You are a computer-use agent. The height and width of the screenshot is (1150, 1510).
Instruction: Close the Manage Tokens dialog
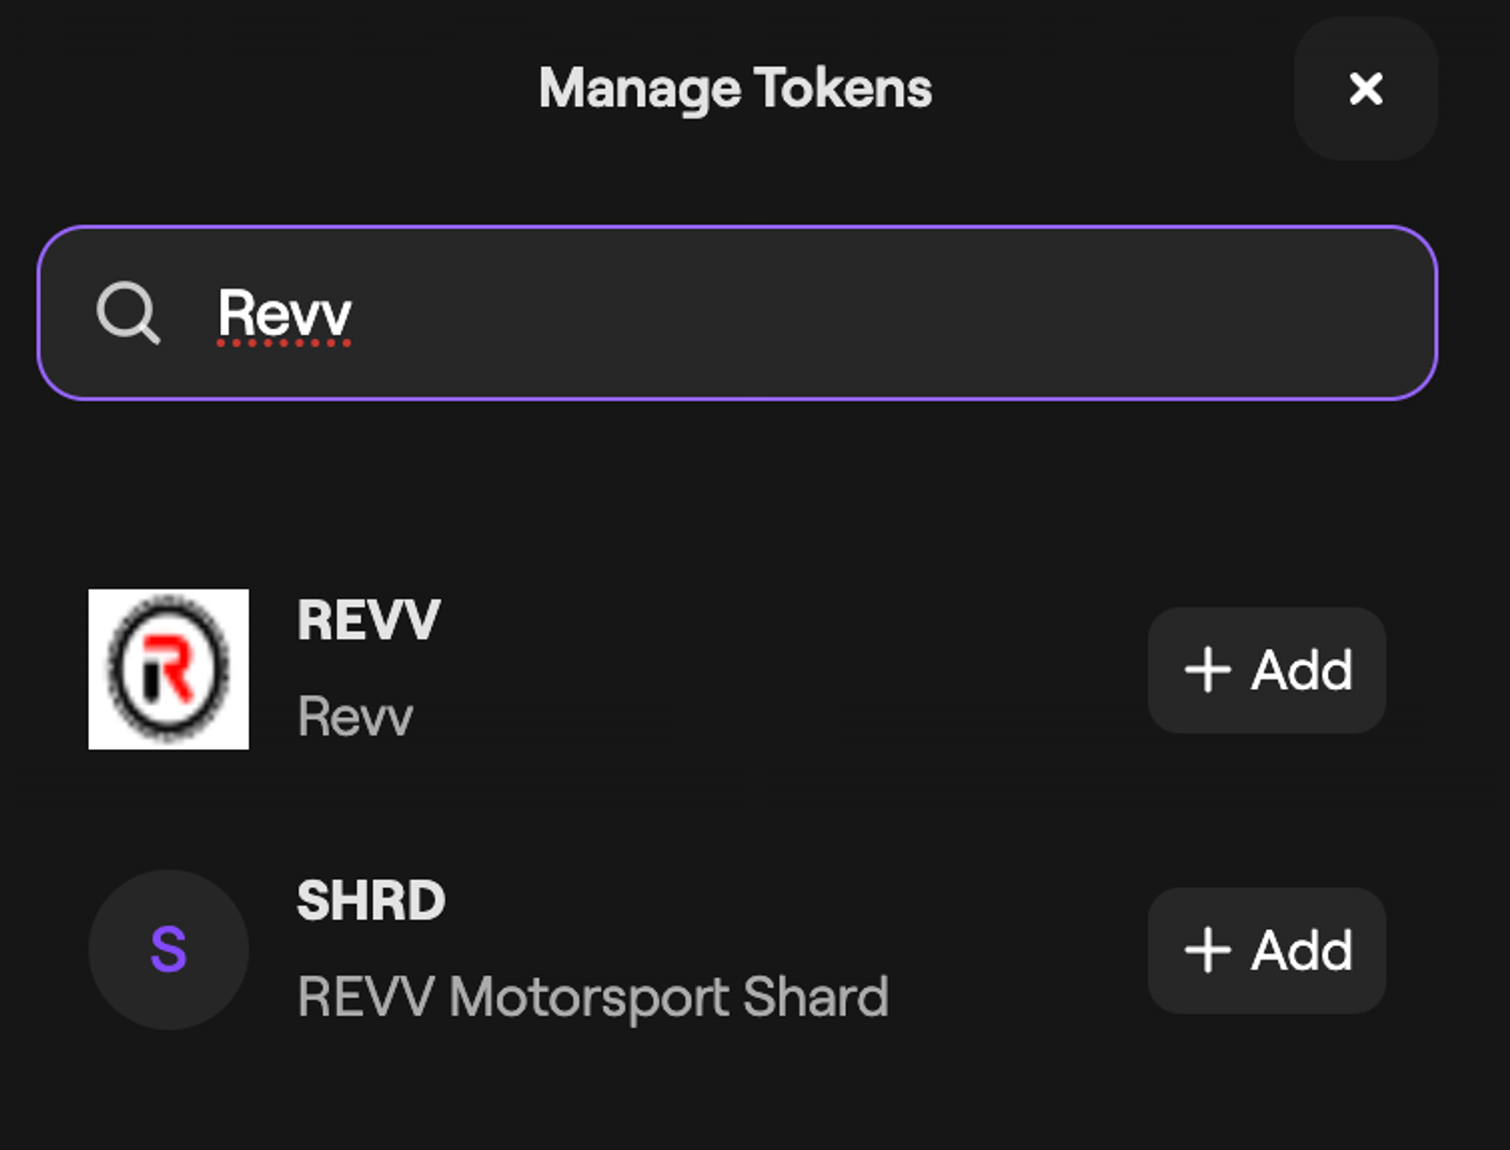tap(1365, 89)
